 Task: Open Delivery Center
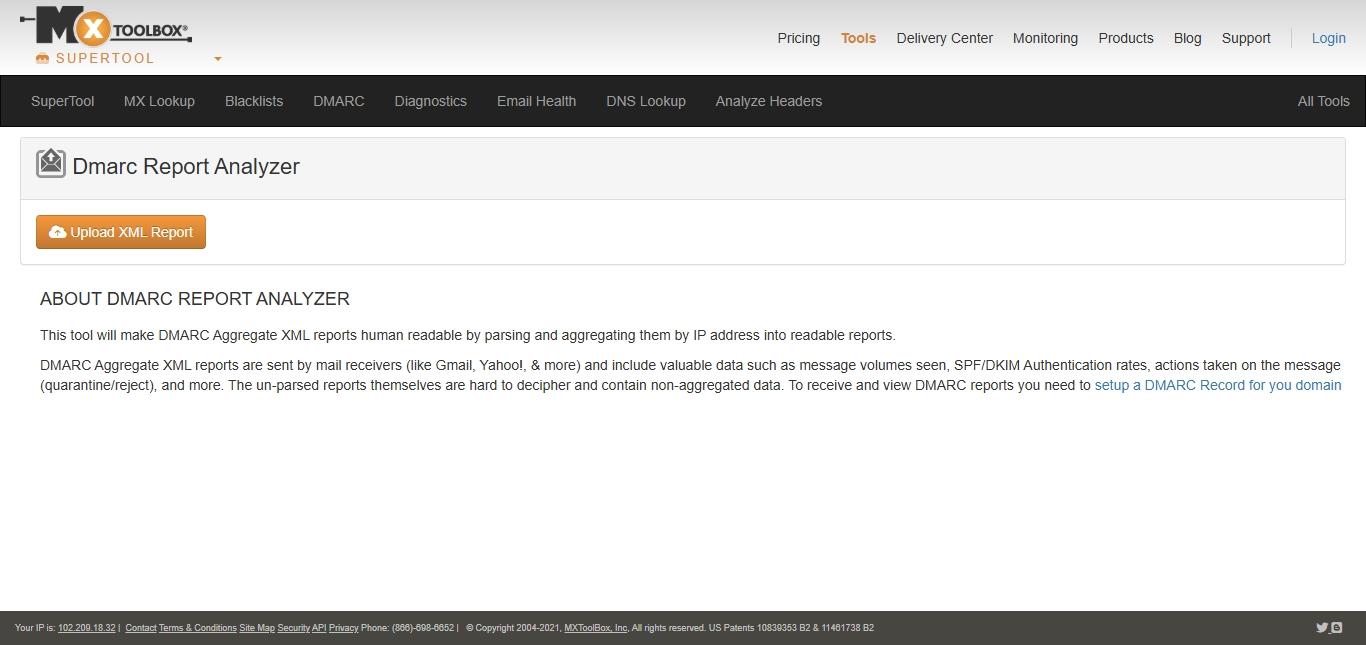(944, 38)
